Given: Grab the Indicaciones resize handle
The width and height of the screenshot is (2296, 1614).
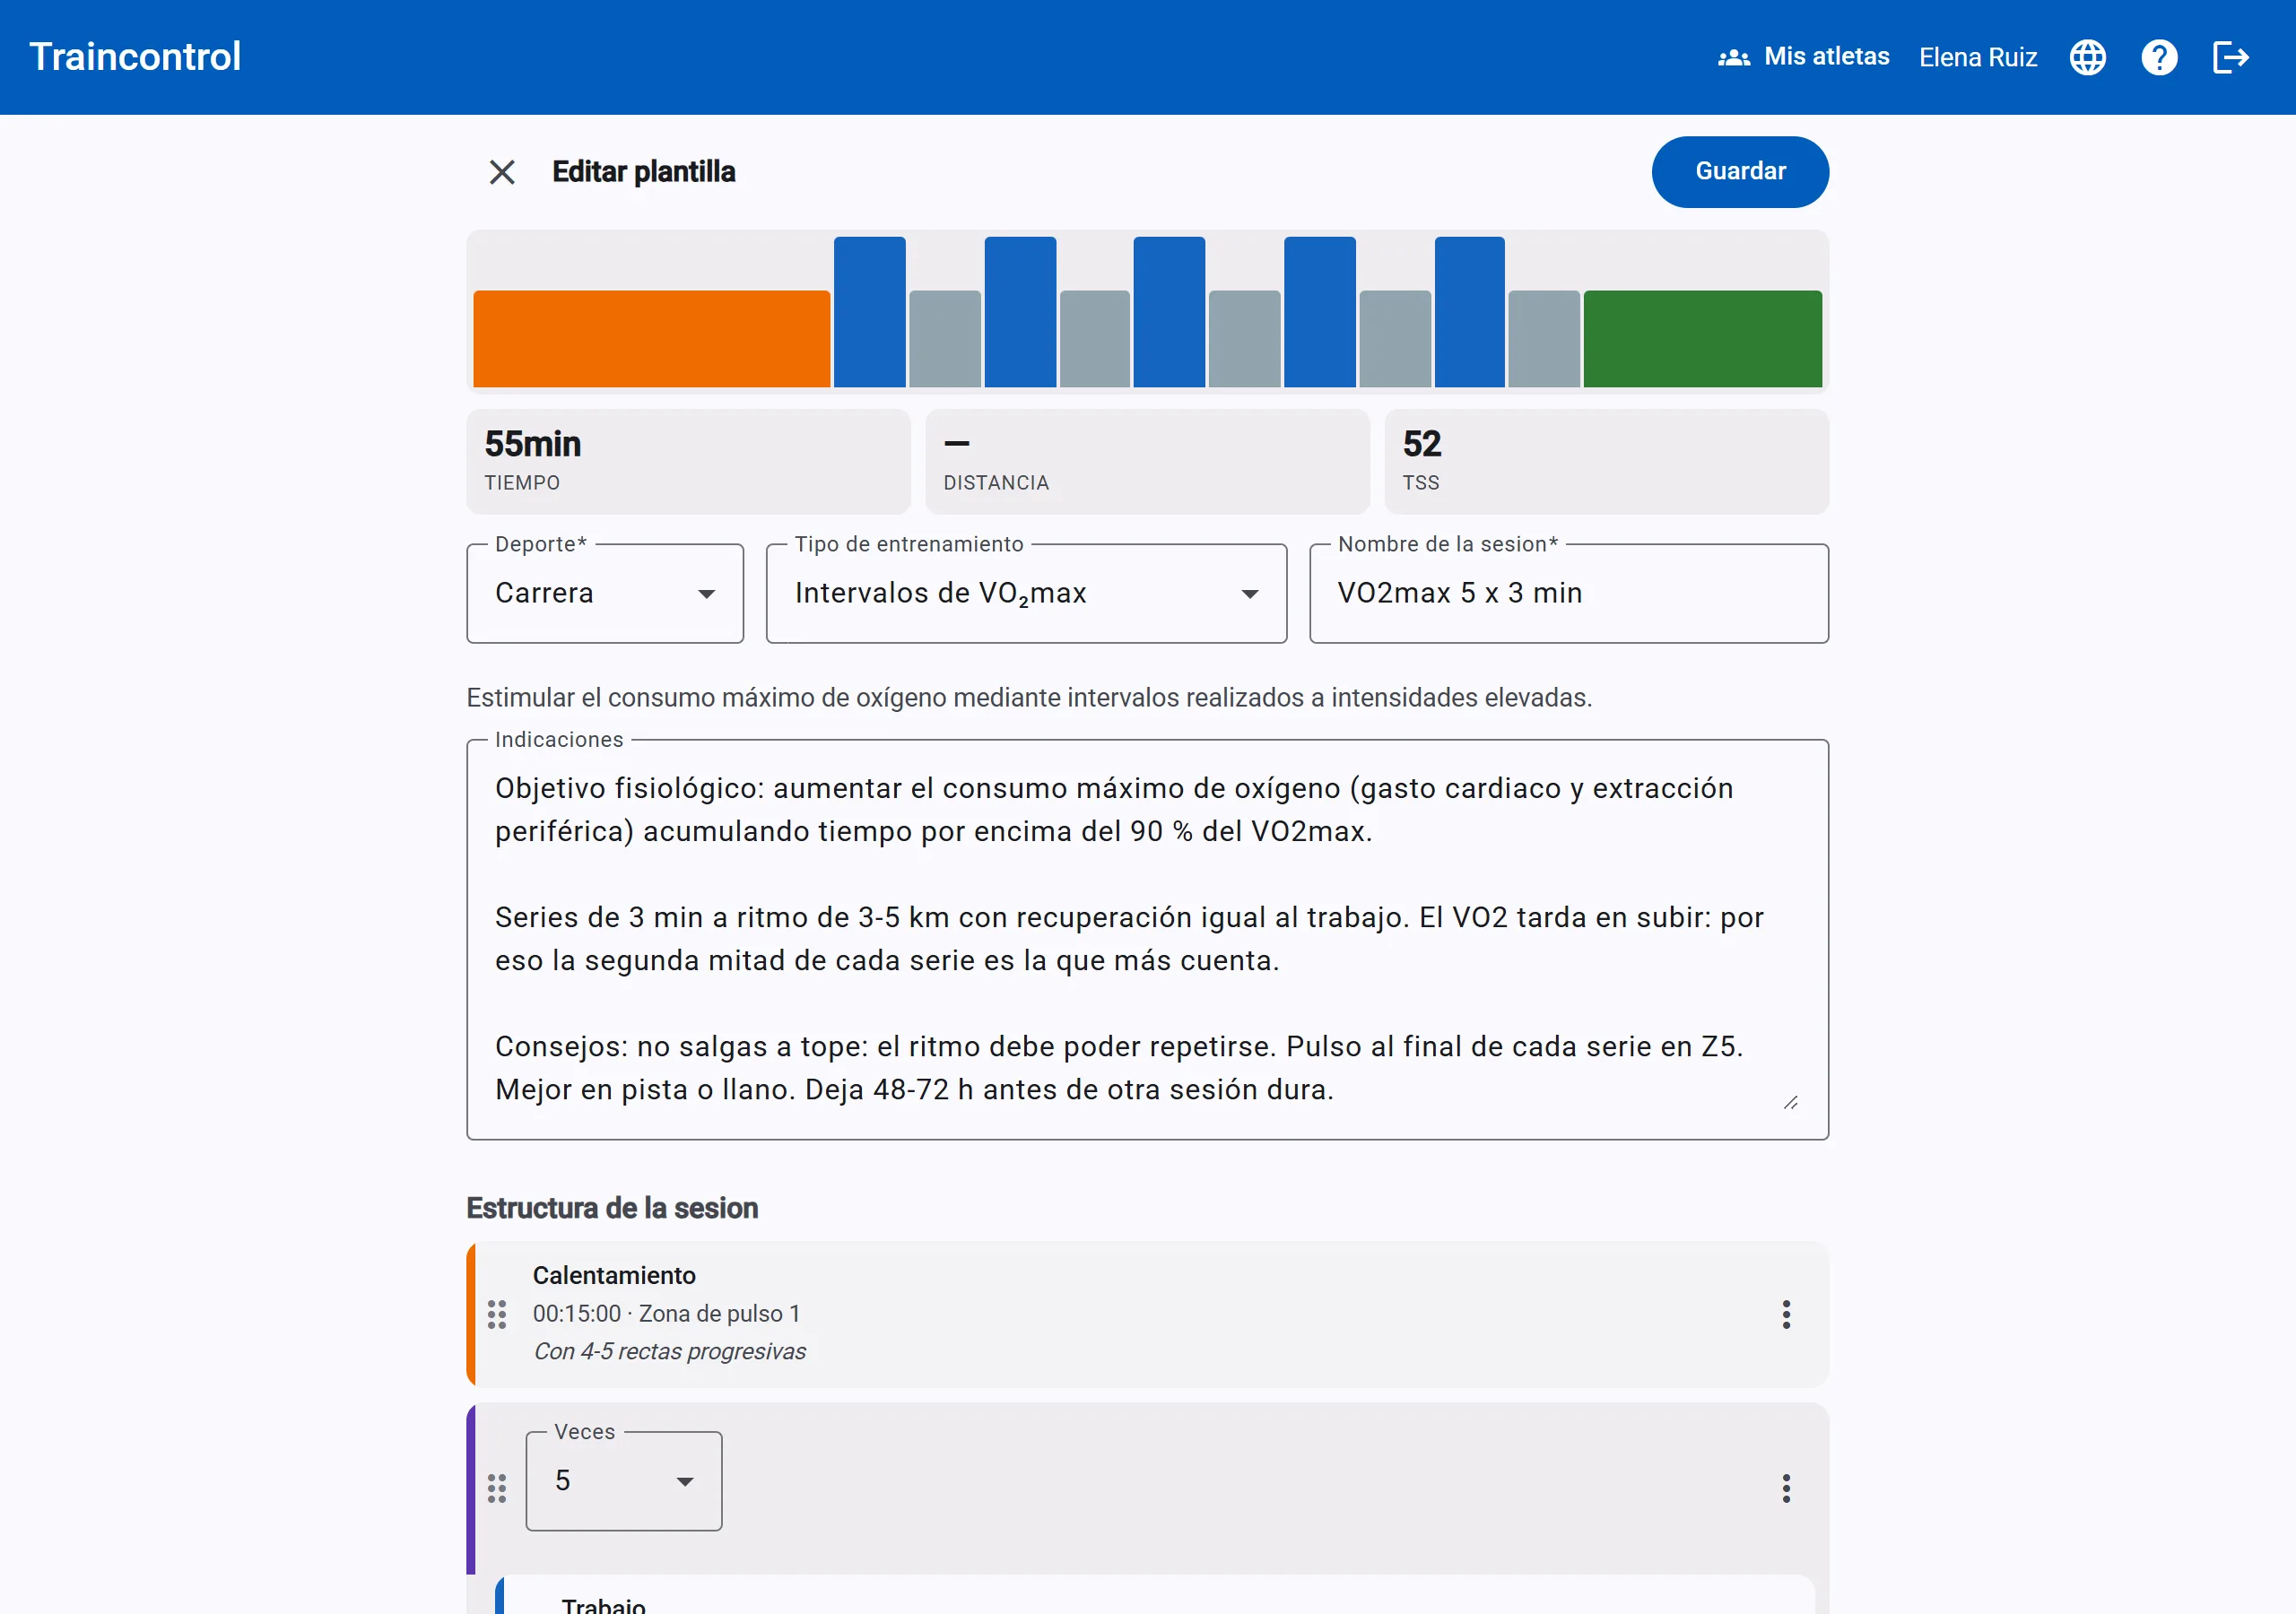Looking at the screenshot, I should pyautogui.click(x=1790, y=1103).
